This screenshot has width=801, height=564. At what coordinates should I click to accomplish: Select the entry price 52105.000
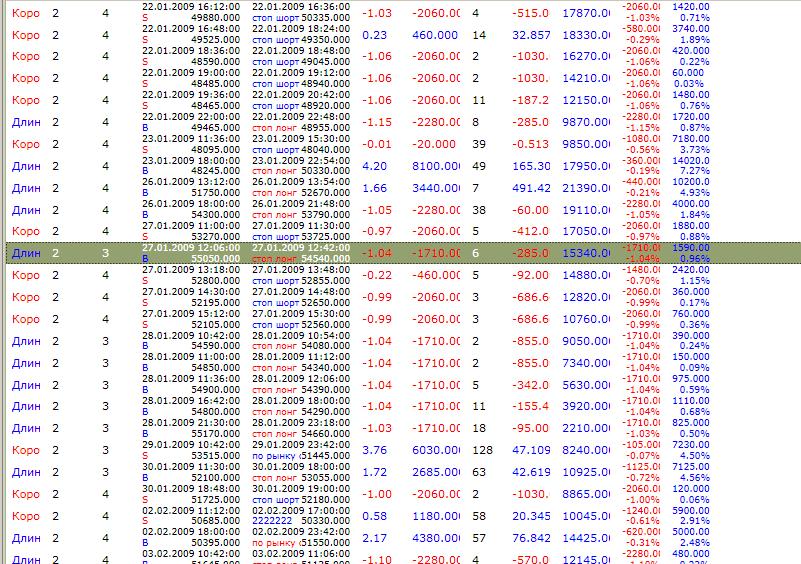[216, 325]
